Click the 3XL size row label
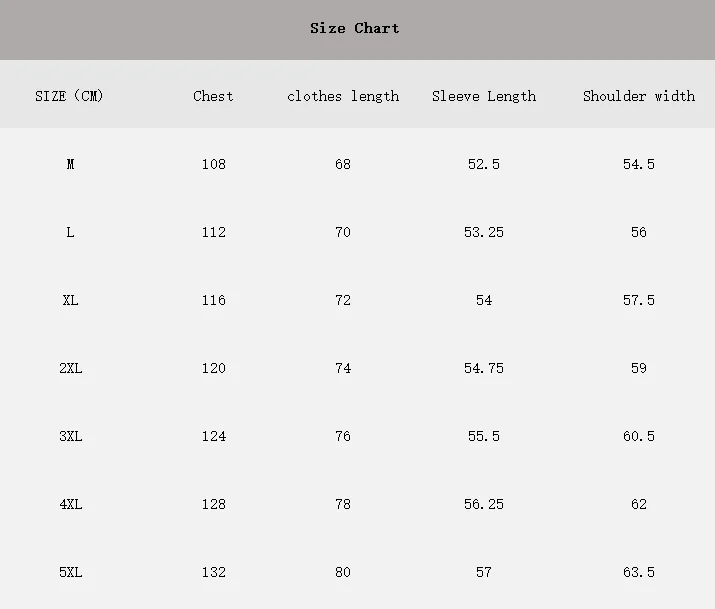 pos(71,436)
